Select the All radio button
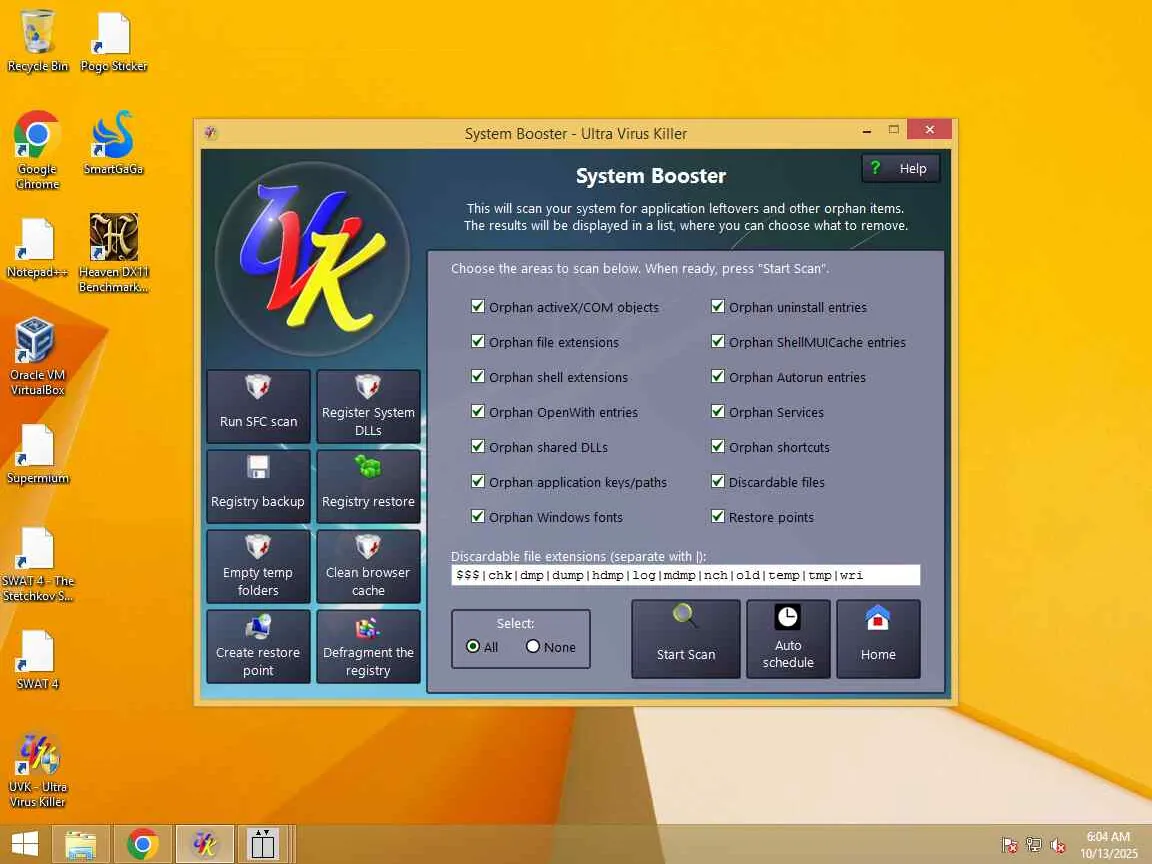This screenshot has width=1152, height=864. (473, 647)
